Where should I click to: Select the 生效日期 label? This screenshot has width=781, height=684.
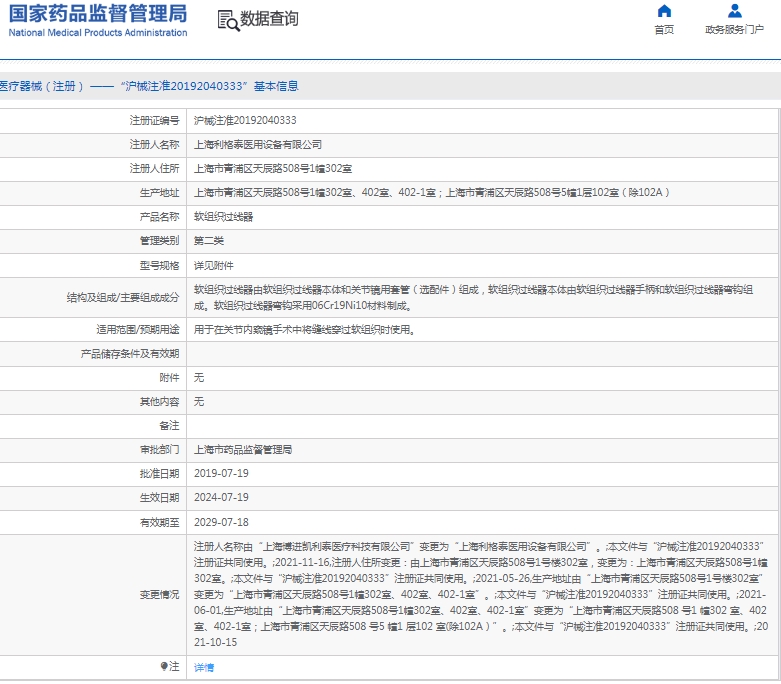pyautogui.click(x=159, y=498)
